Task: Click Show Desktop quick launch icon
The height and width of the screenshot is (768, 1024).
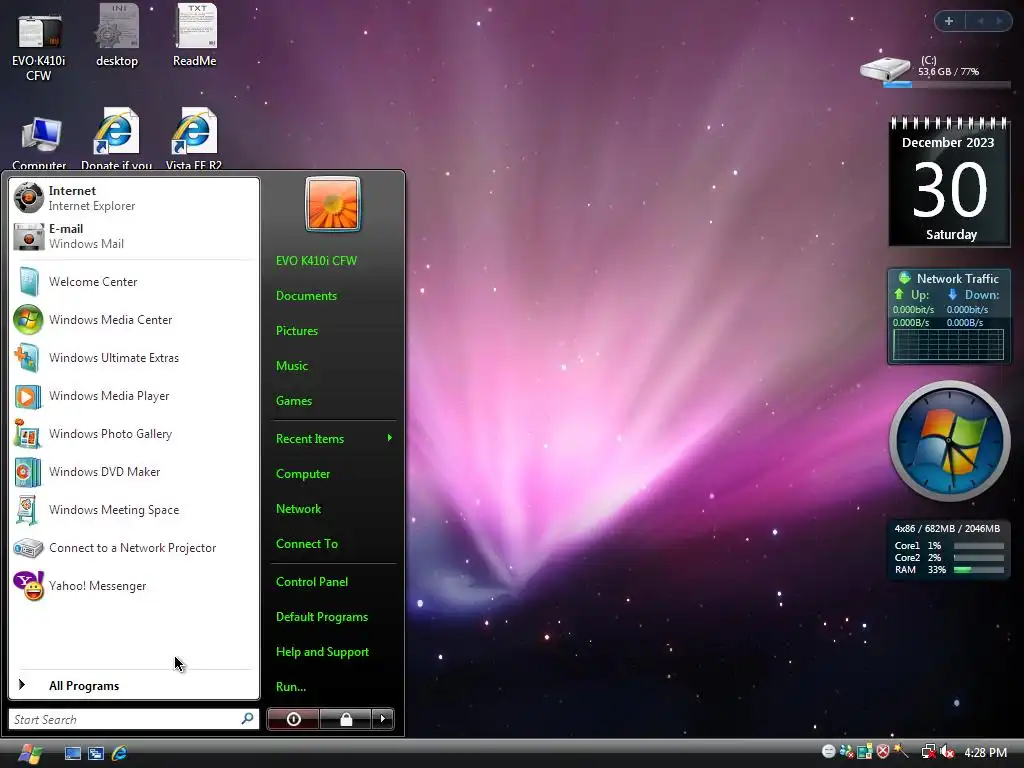Action: pyautogui.click(x=72, y=753)
